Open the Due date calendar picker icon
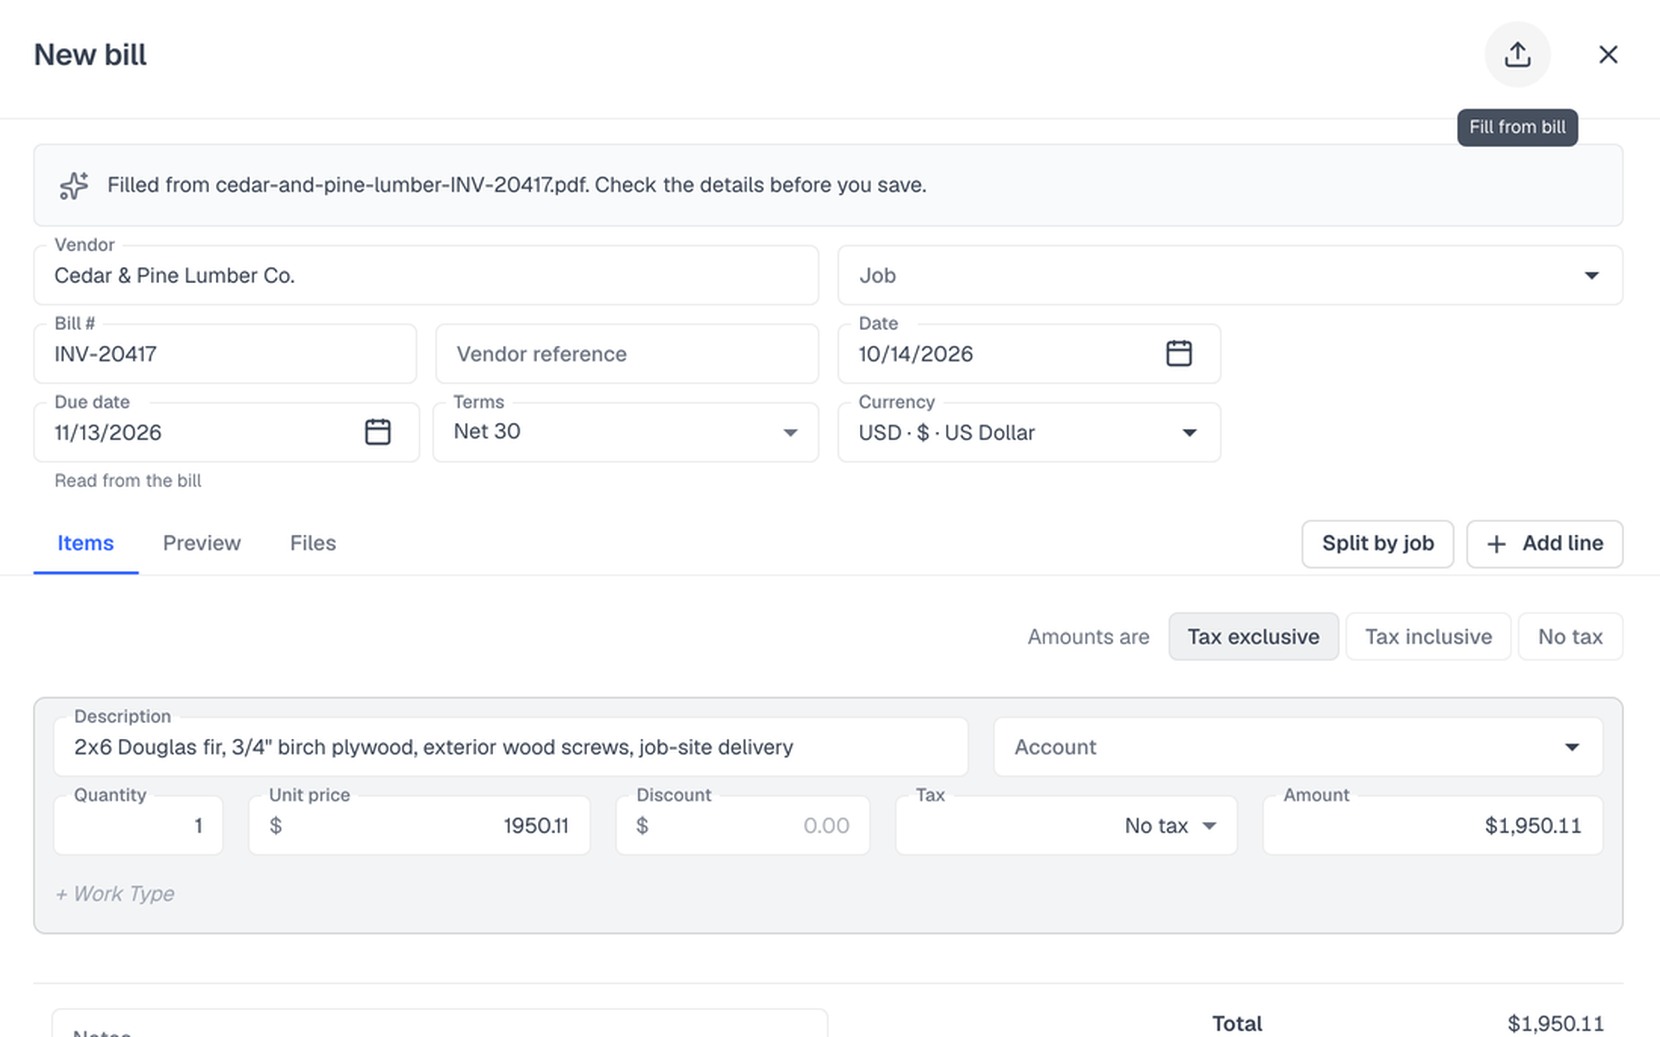Viewport: 1660px width, 1037px height. coord(378,432)
